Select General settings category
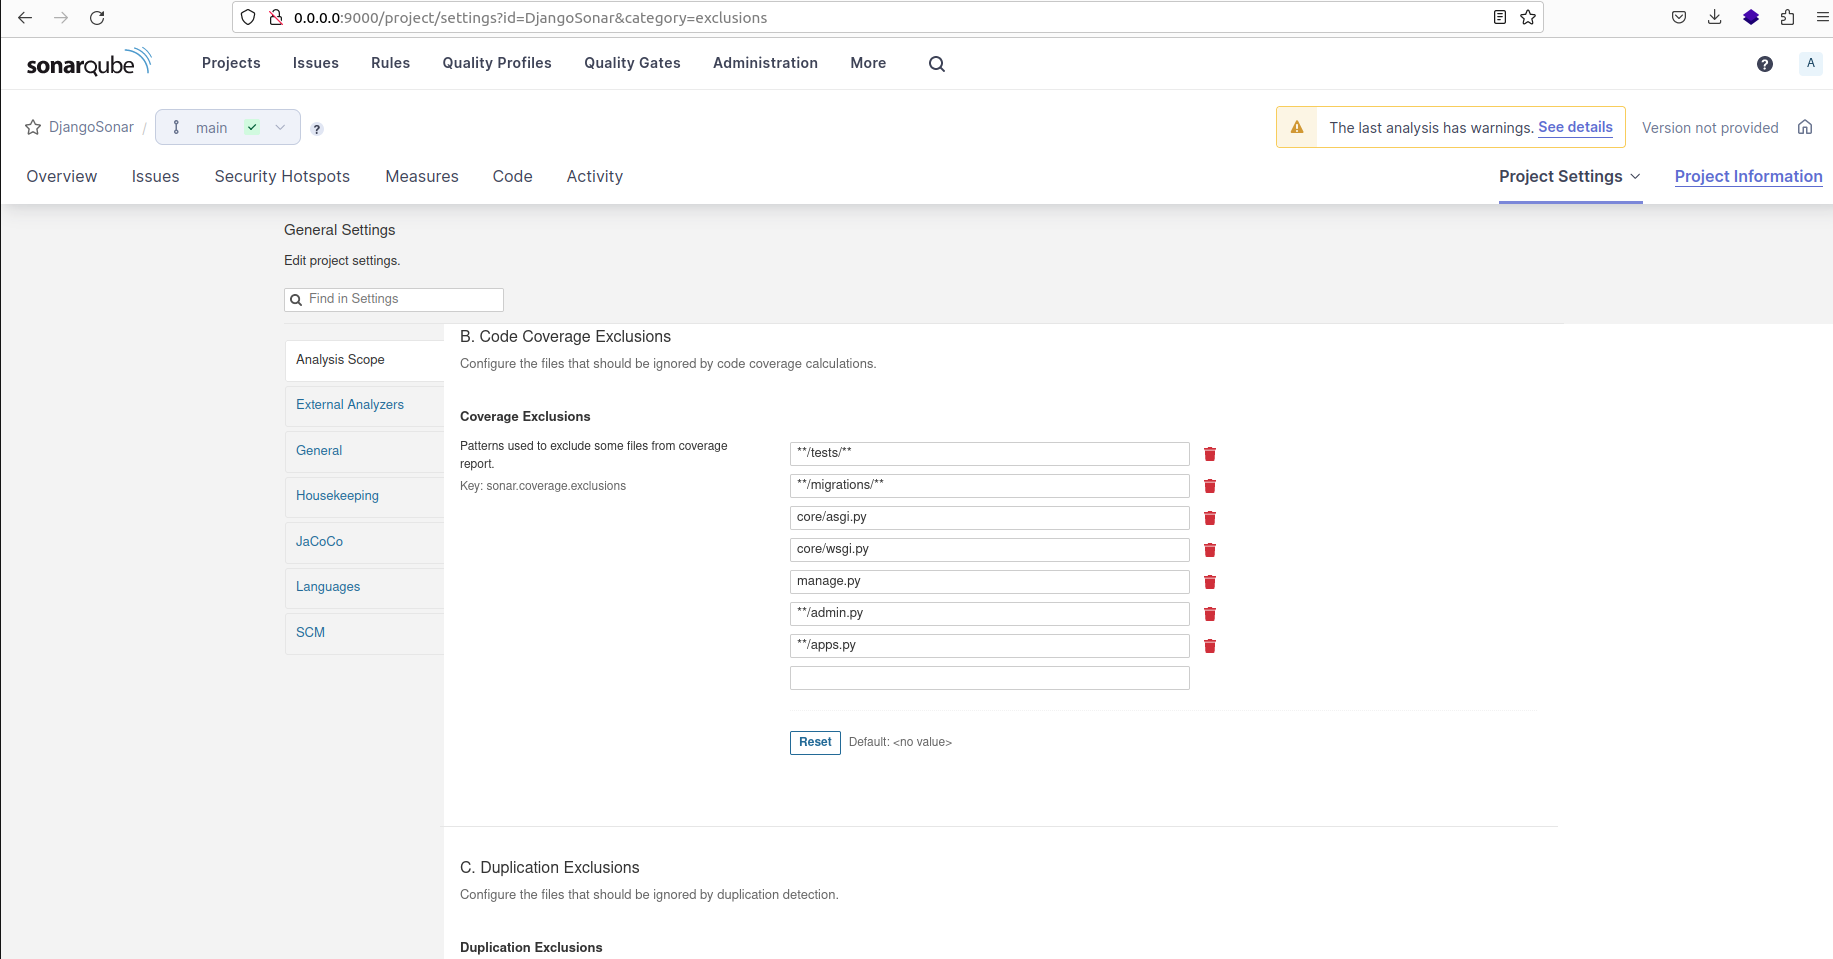The image size is (1833, 959). [364, 451]
